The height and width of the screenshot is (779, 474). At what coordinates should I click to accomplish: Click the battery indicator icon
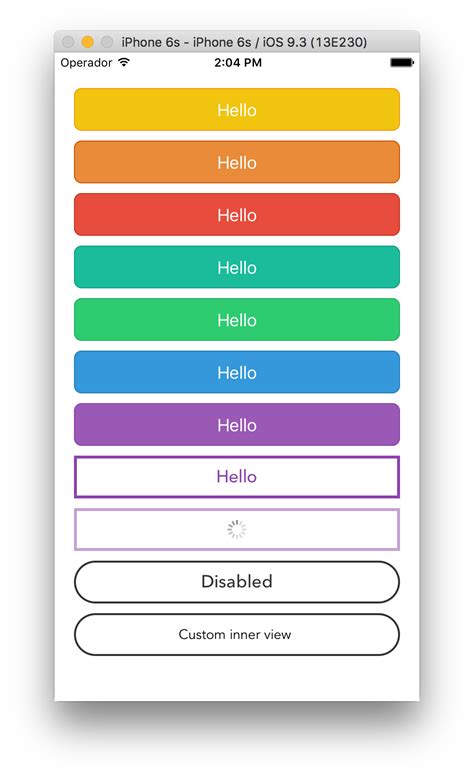[x=402, y=63]
